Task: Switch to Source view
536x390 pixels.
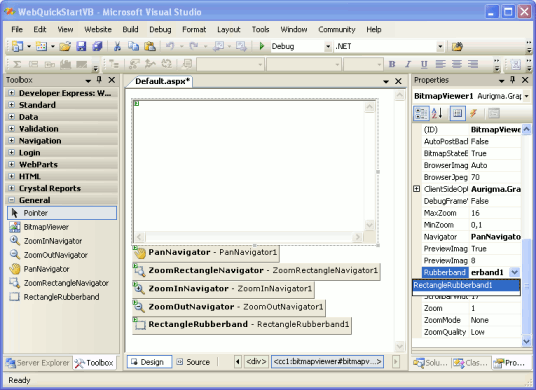Action: pos(193,362)
